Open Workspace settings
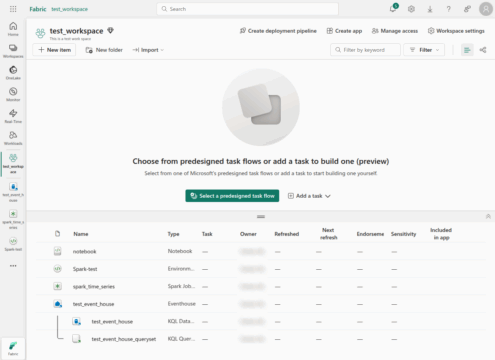 [x=456, y=31]
